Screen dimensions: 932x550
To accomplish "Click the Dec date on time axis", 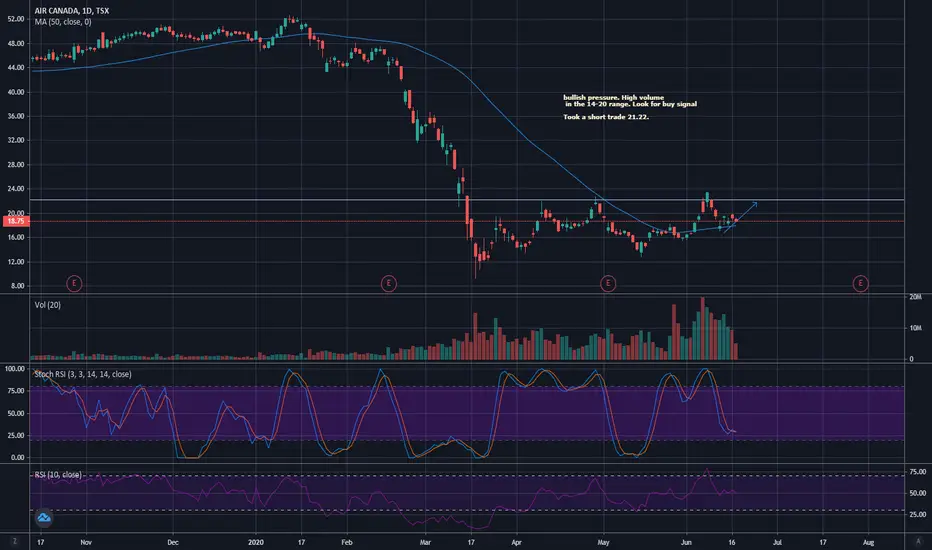I will coord(173,542).
